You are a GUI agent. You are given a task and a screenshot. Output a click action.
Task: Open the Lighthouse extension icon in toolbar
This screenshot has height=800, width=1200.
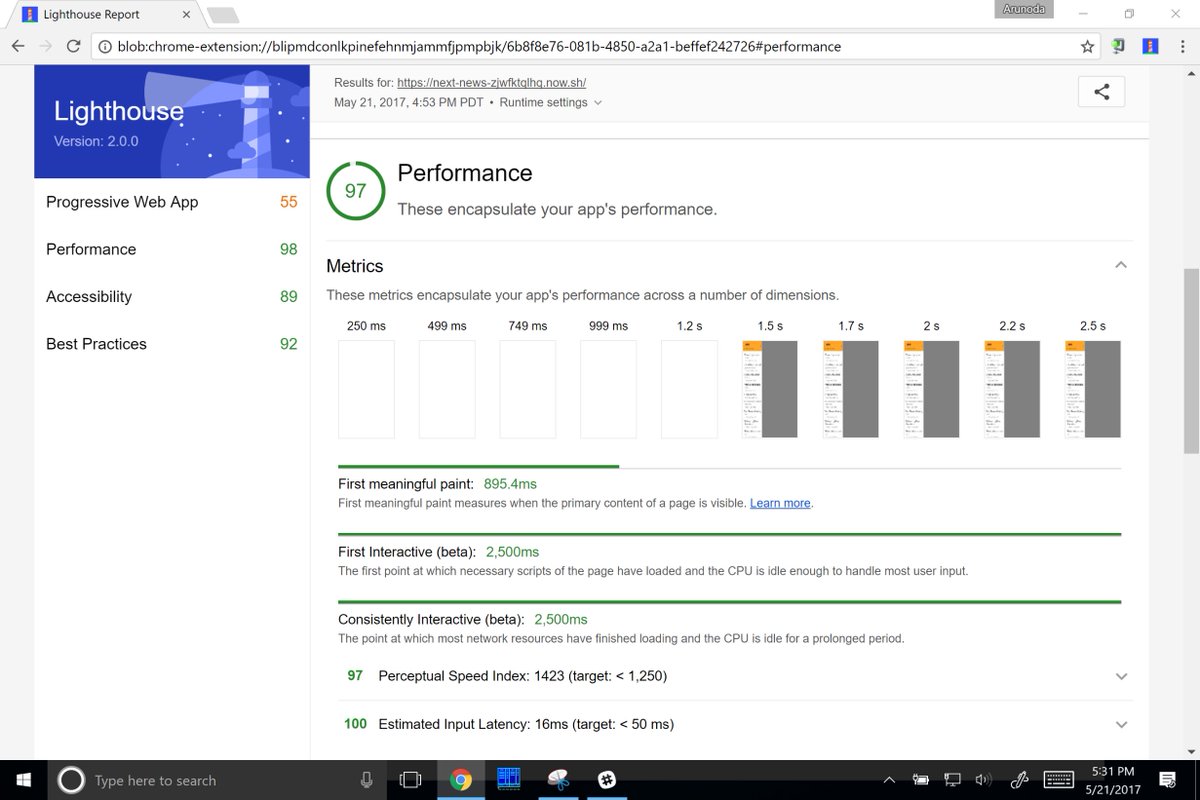(x=1151, y=46)
